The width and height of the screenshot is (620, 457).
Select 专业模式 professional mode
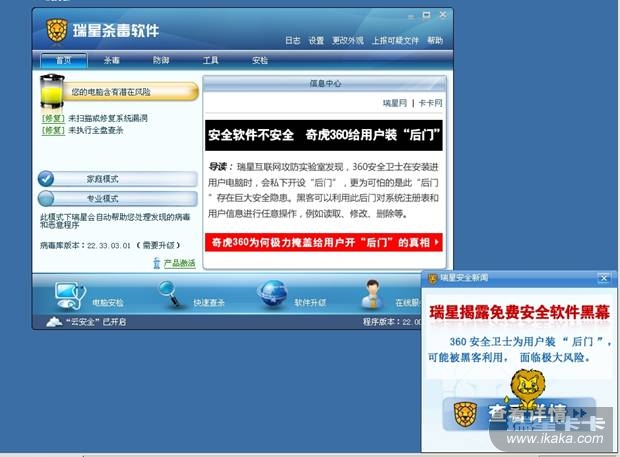(x=118, y=198)
